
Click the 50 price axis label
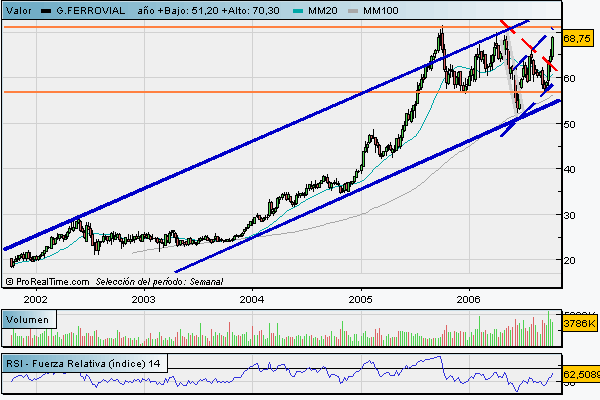pyautogui.click(x=569, y=124)
